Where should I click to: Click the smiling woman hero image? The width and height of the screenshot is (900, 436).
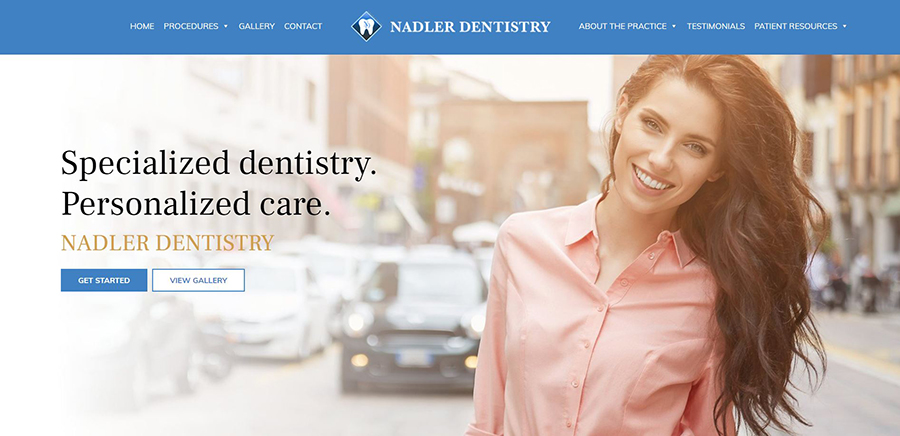click(649, 247)
